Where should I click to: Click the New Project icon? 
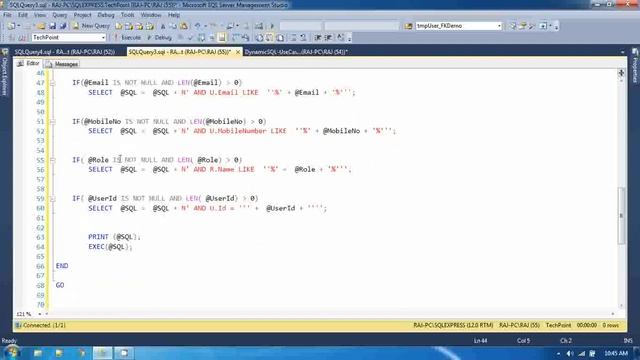click(x=11, y=26)
